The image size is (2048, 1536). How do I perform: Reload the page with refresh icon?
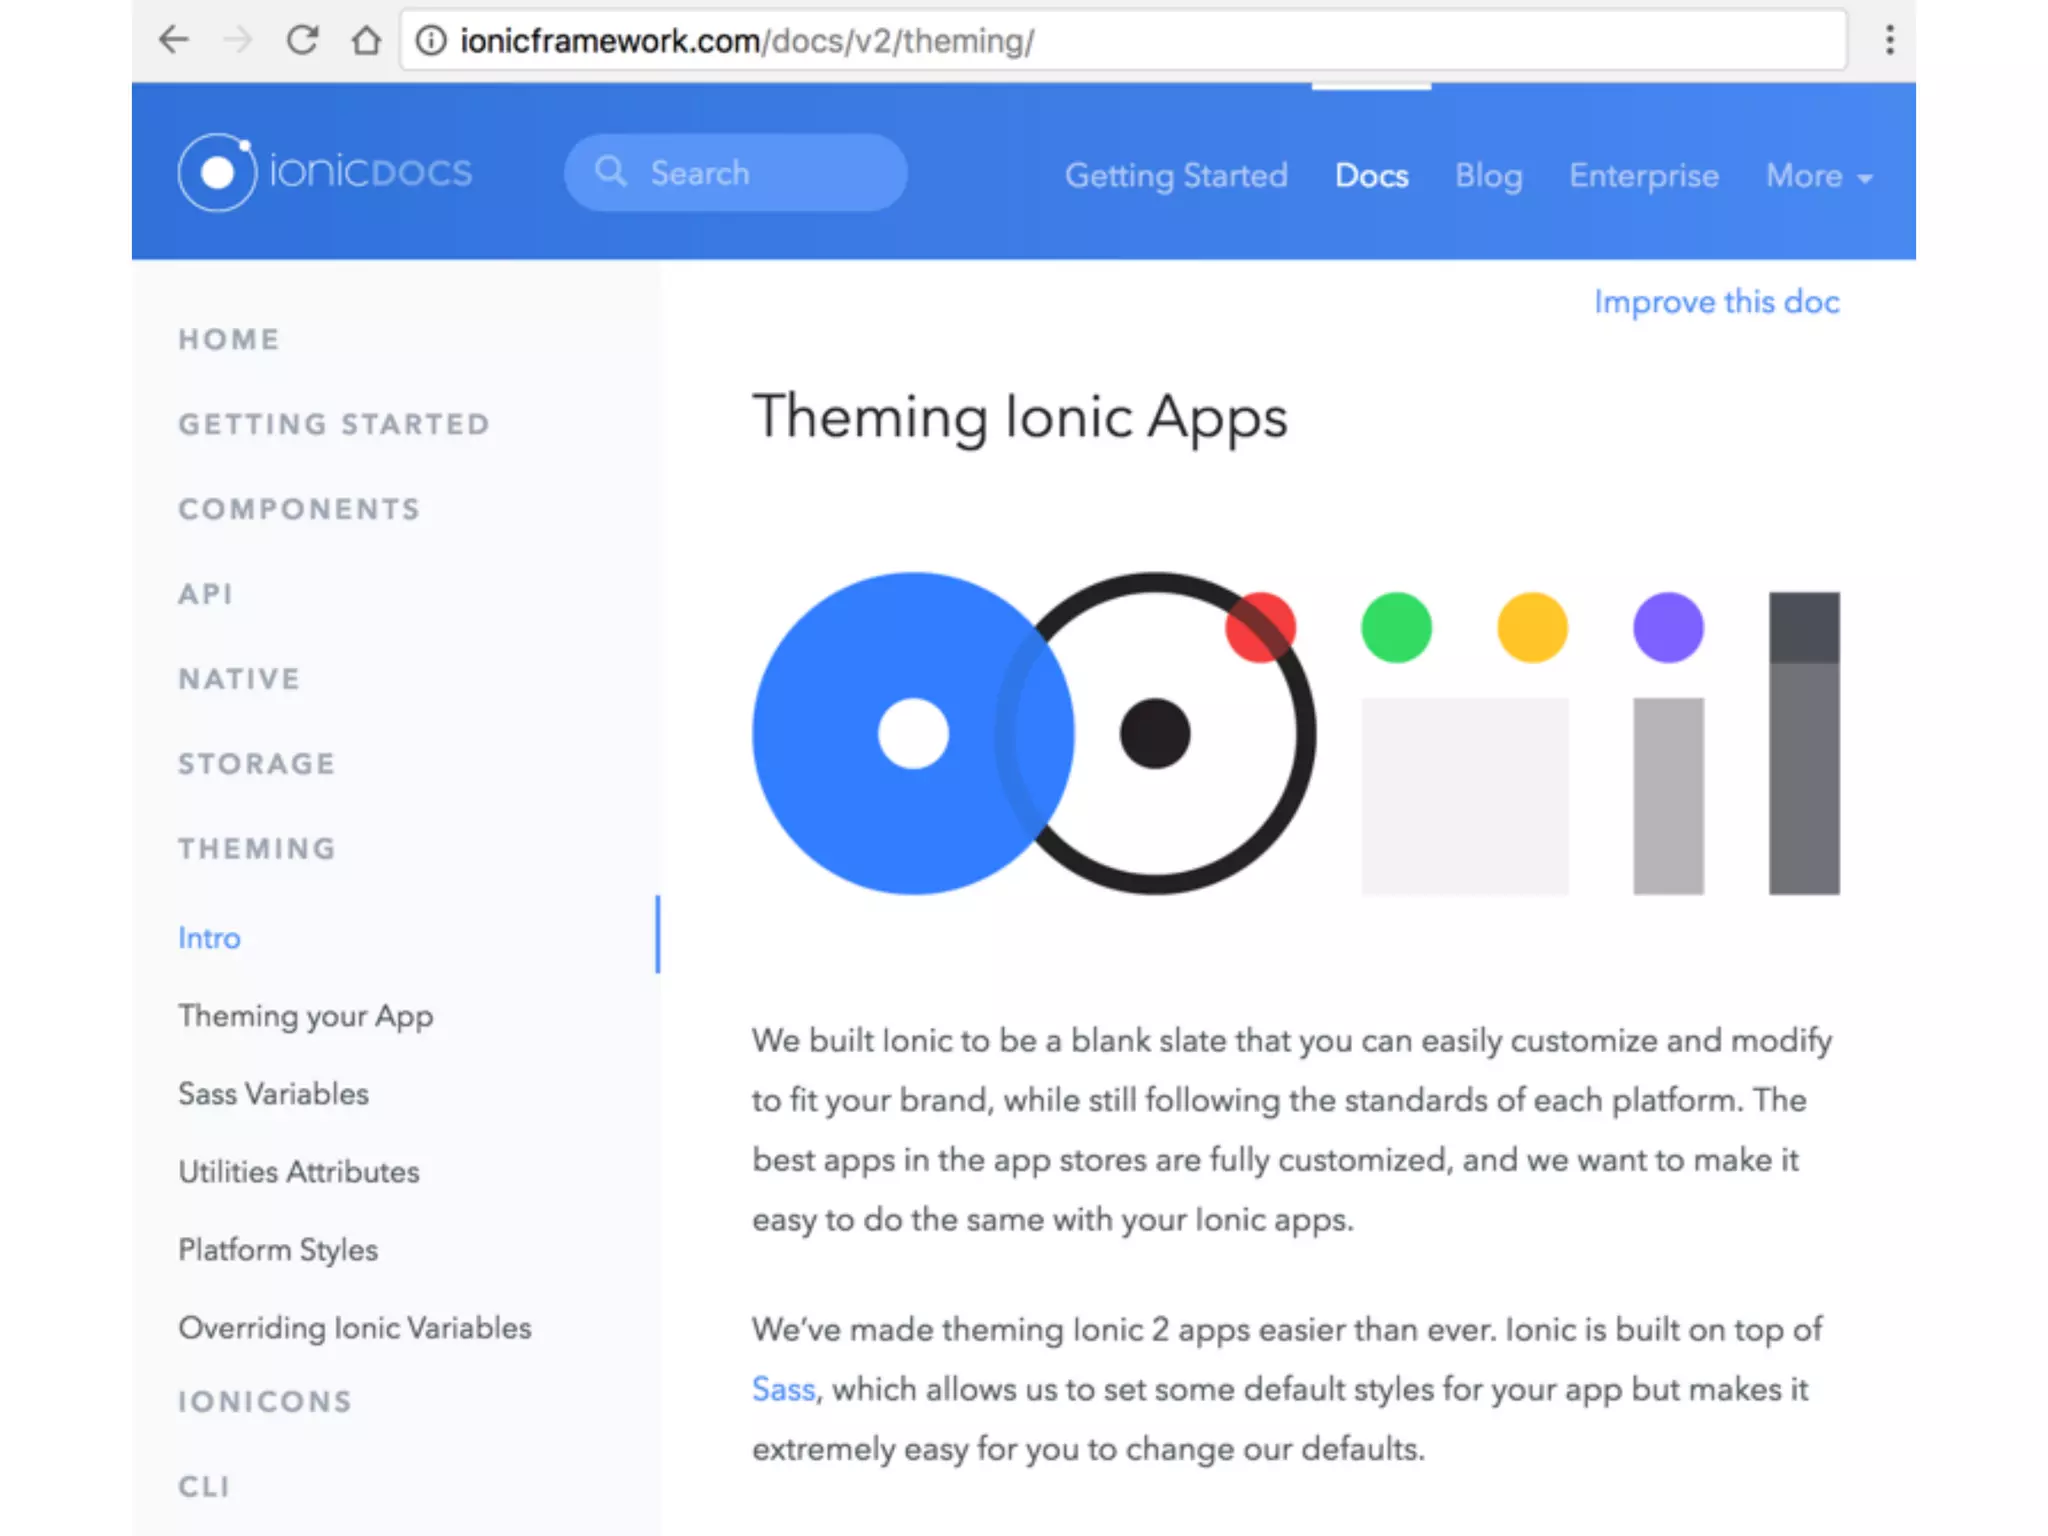click(302, 40)
